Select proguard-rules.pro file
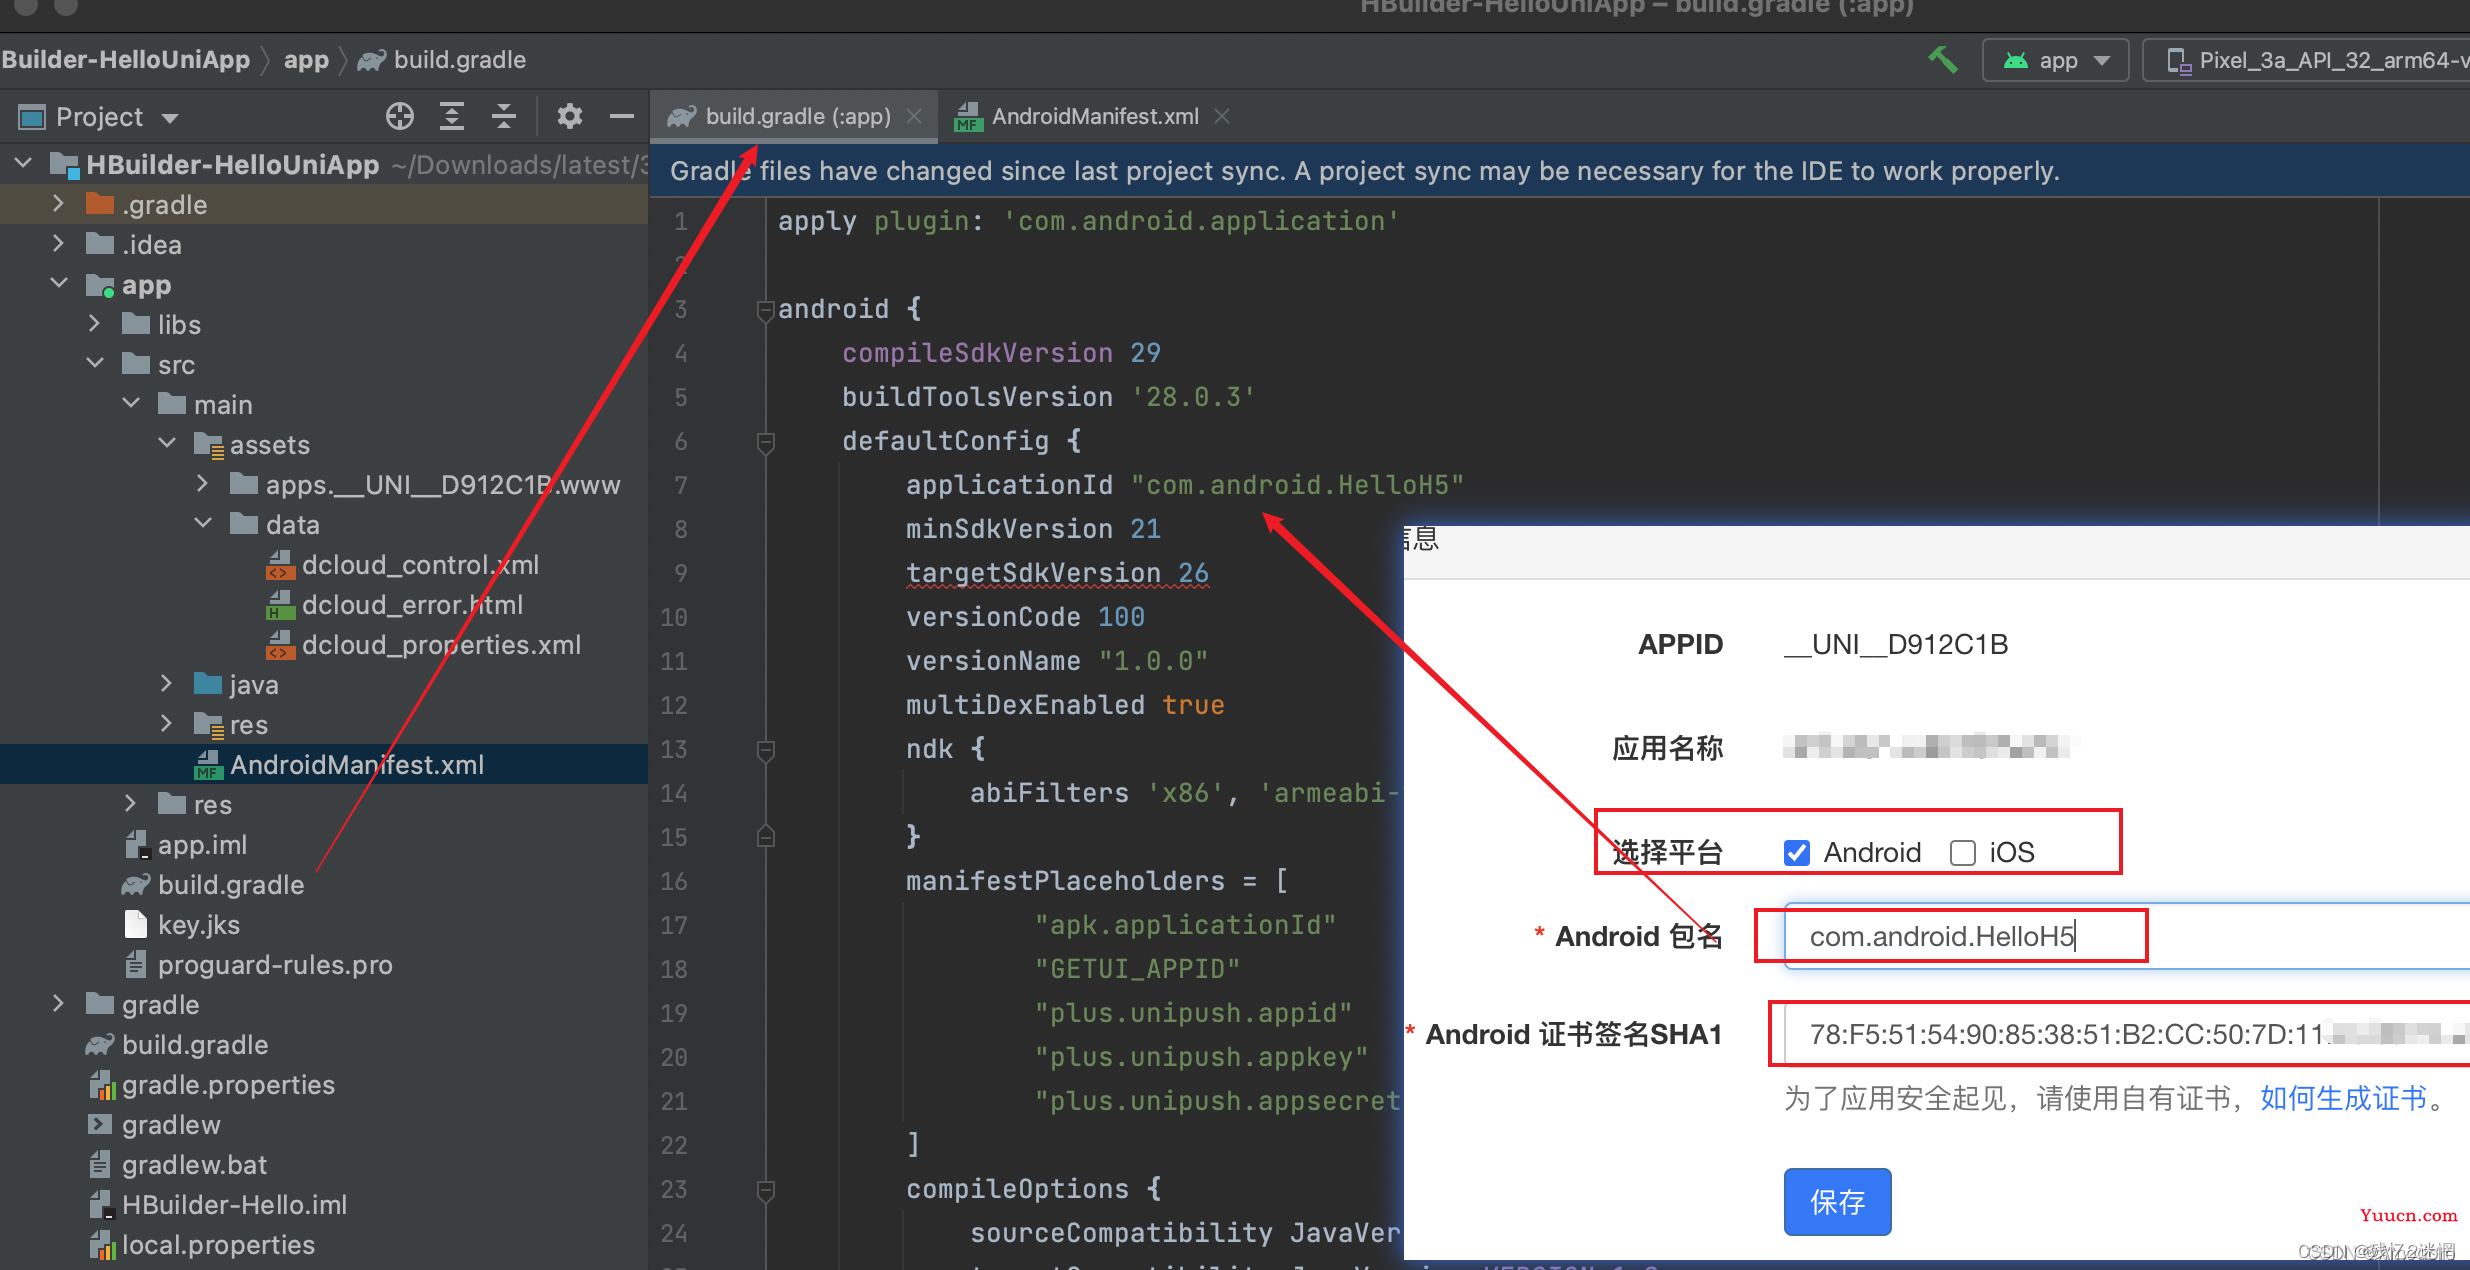The width and height of the screenshot is (2470, 1270). [258, 965]
